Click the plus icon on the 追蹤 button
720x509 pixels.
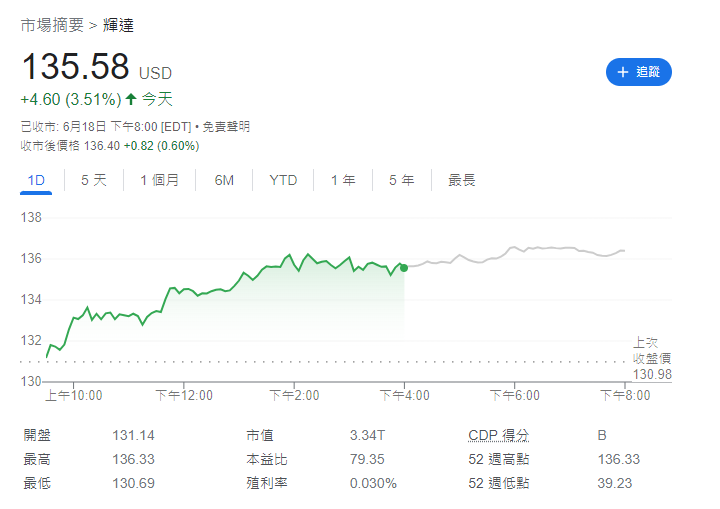click(x=624, y=72)
